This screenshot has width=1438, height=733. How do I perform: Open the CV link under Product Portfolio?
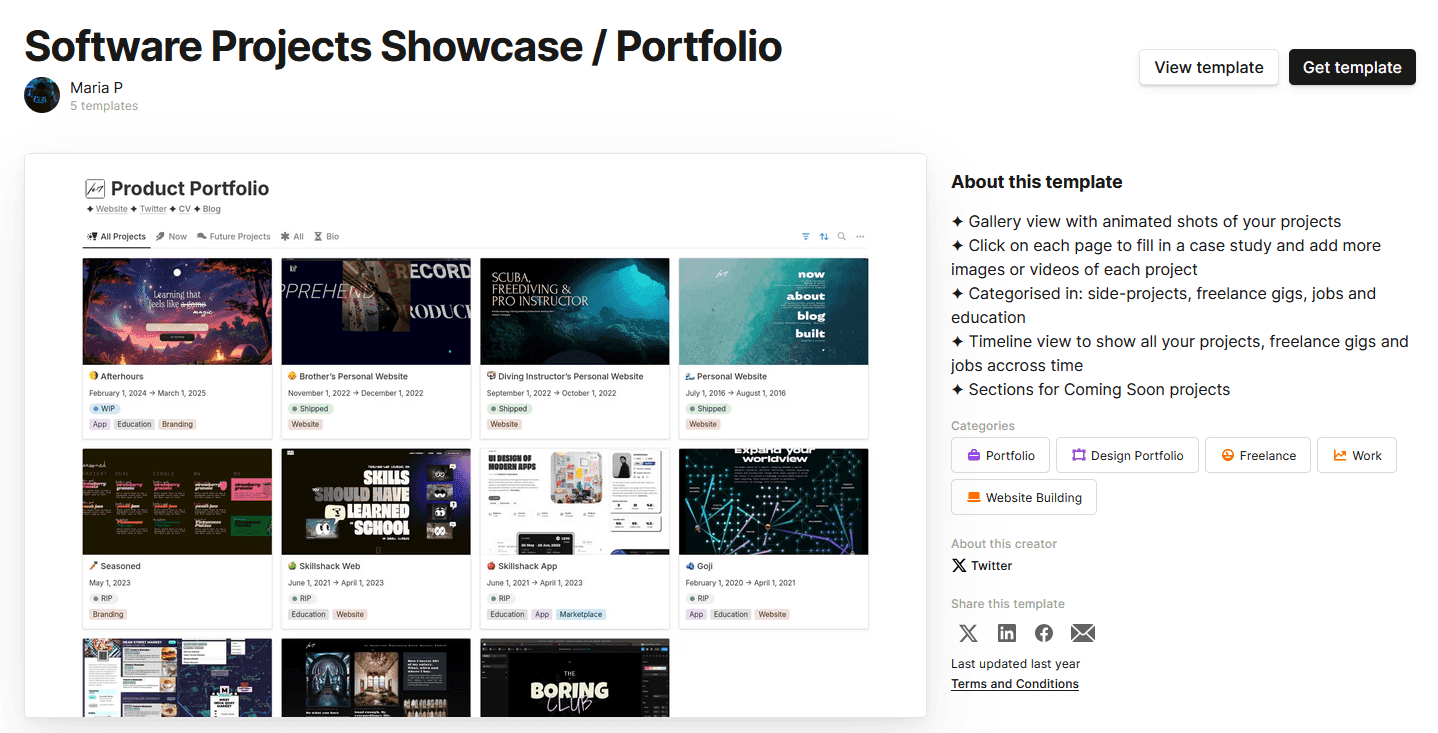(x=184, y=209)
